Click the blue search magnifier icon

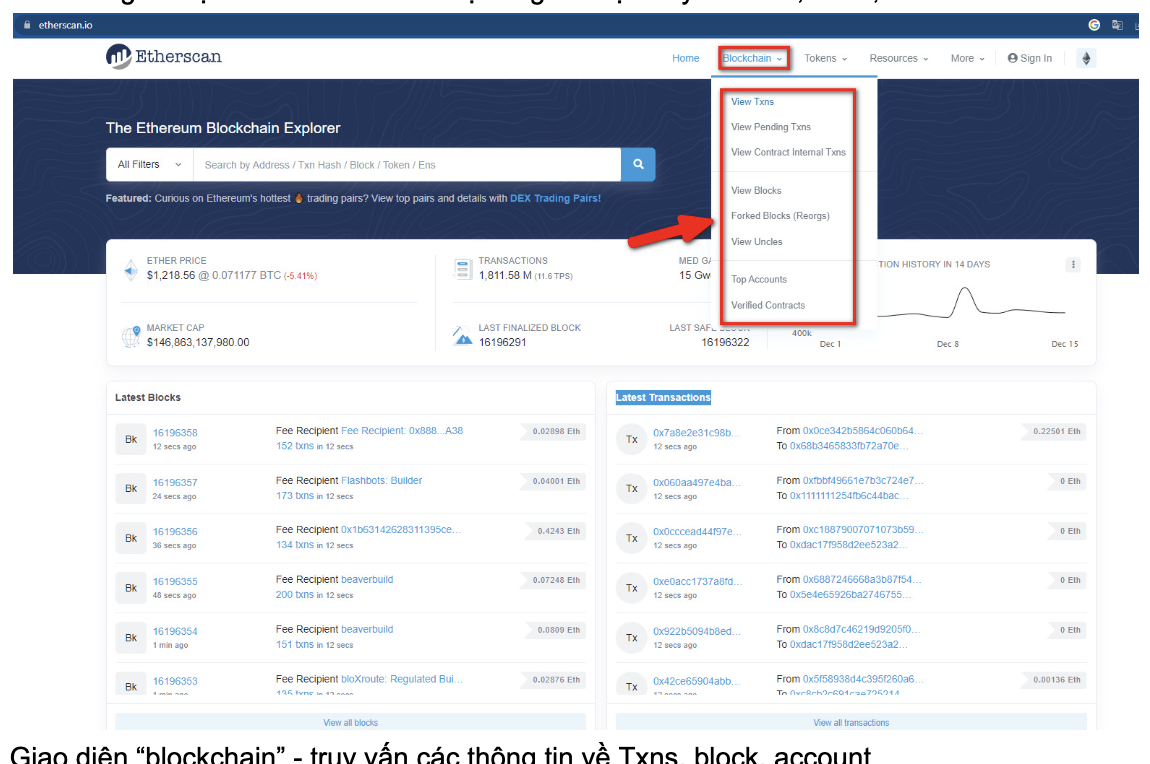click(638, 164)
